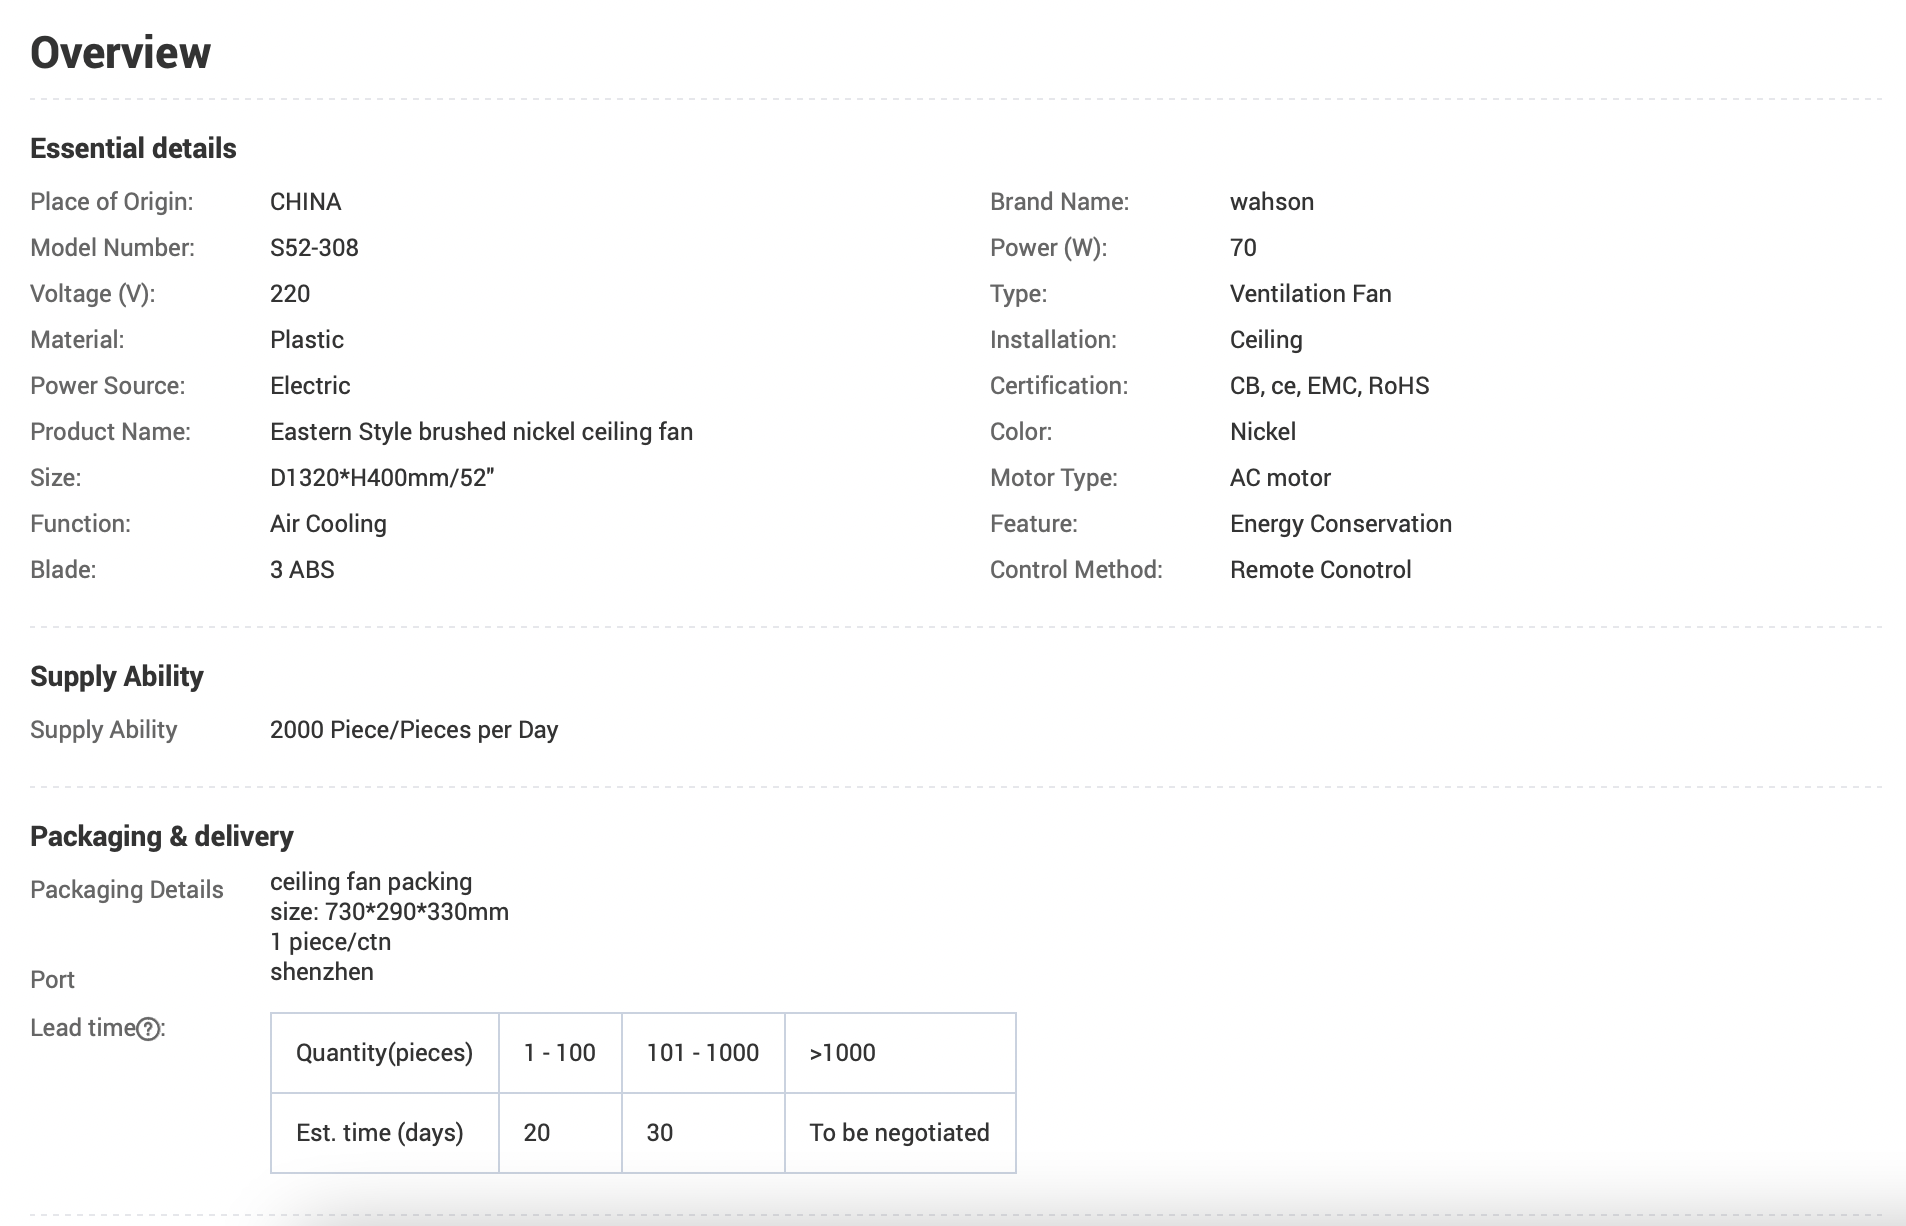Image resolution: width=1906 pixels, height=1226 pixels.
Task: Click the Essential details section title
Action: (x=133, y=149)
